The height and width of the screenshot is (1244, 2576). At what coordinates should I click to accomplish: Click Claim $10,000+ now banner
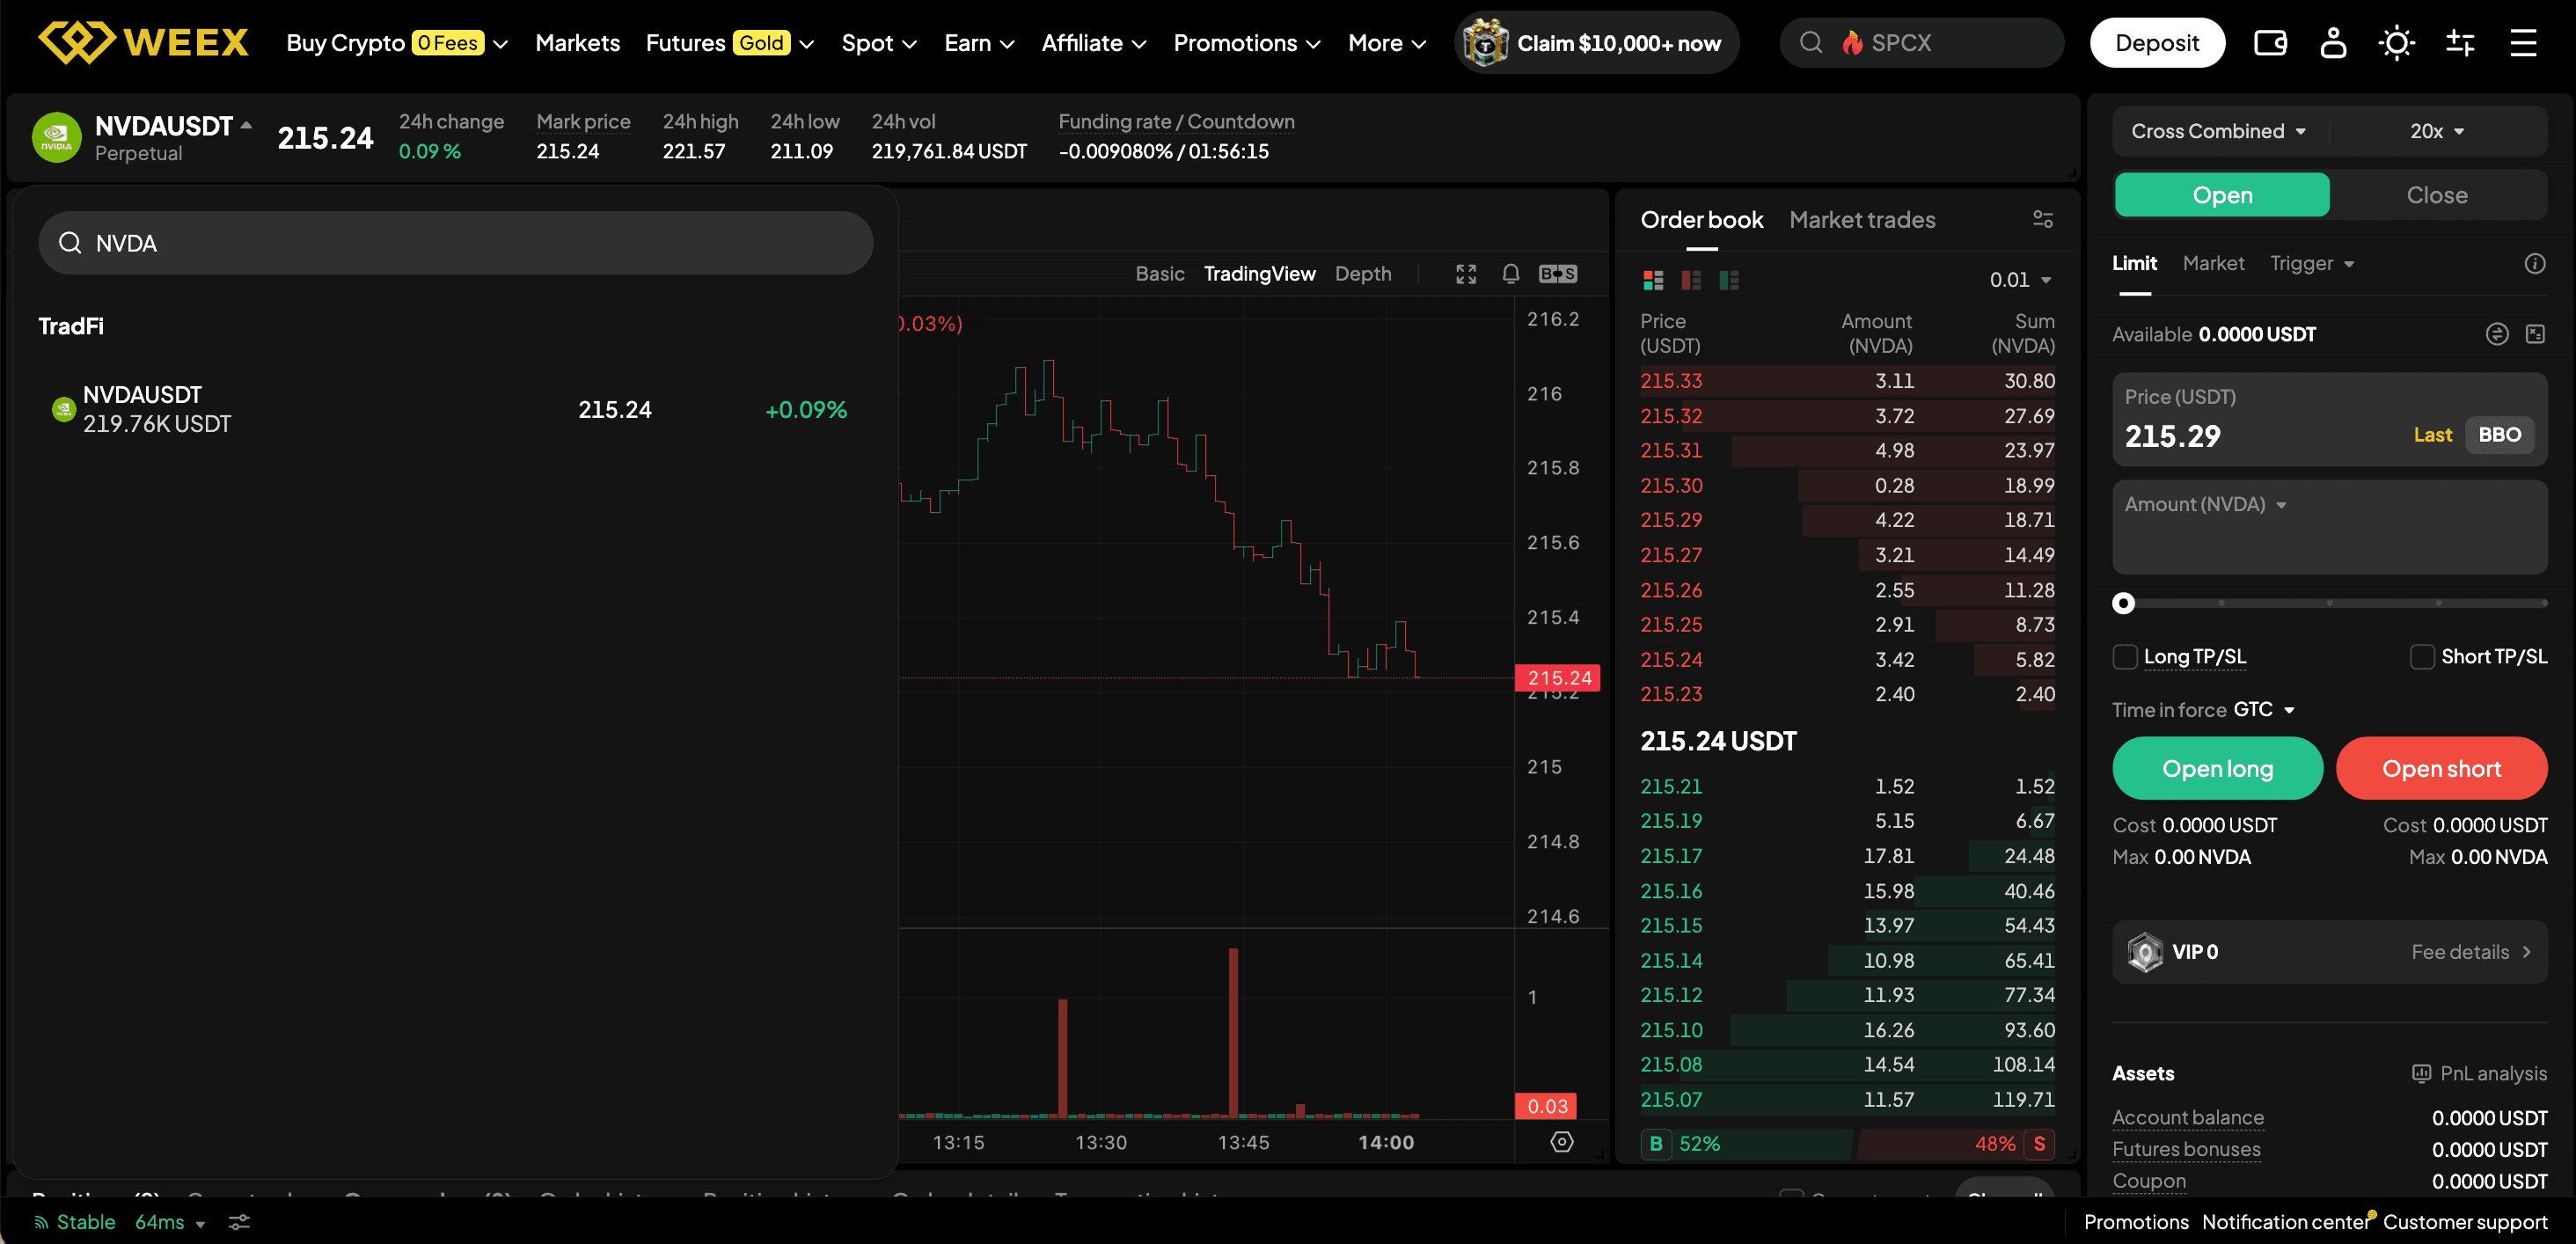[x=1597, y=43]
